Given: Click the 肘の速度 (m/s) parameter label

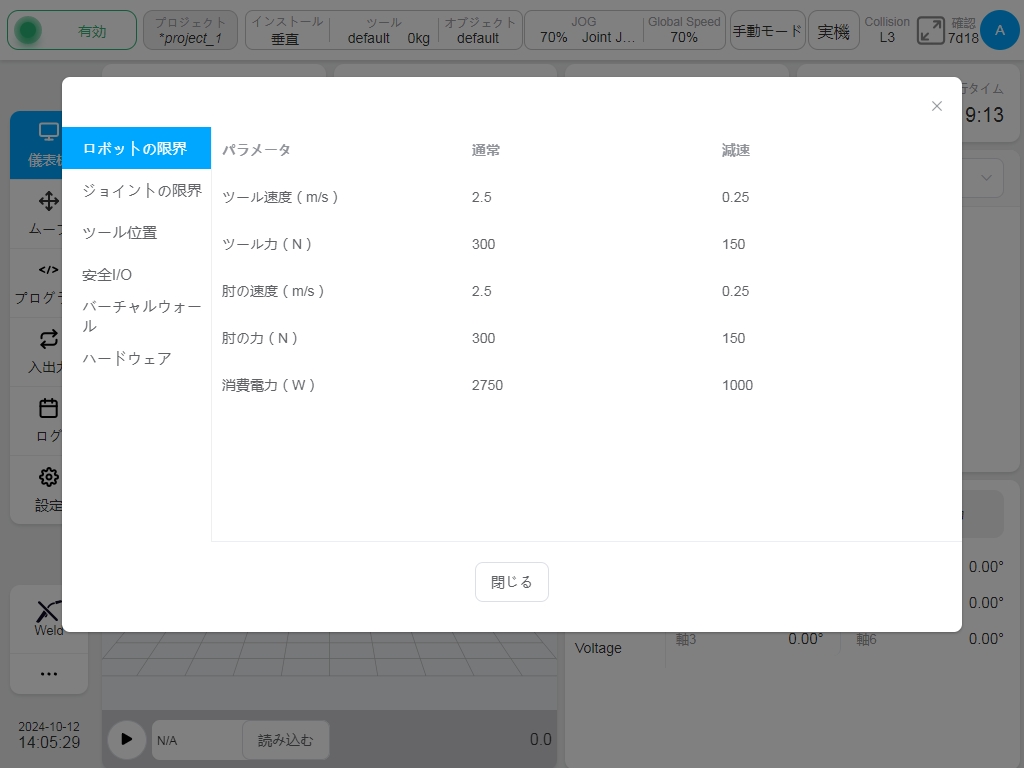Looking at the screenshot, I should click(273, 291).
